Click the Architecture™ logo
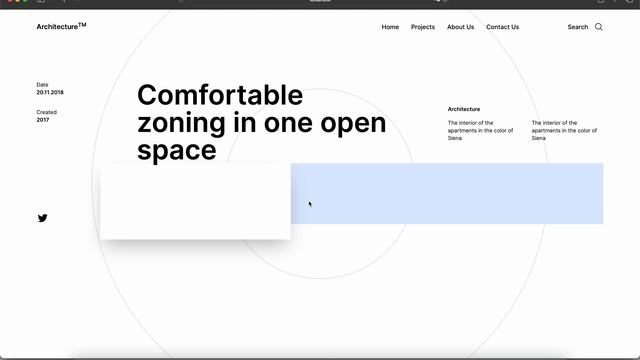Image resolution: width=640 pixels, height=360 pixels. point(61,27)
